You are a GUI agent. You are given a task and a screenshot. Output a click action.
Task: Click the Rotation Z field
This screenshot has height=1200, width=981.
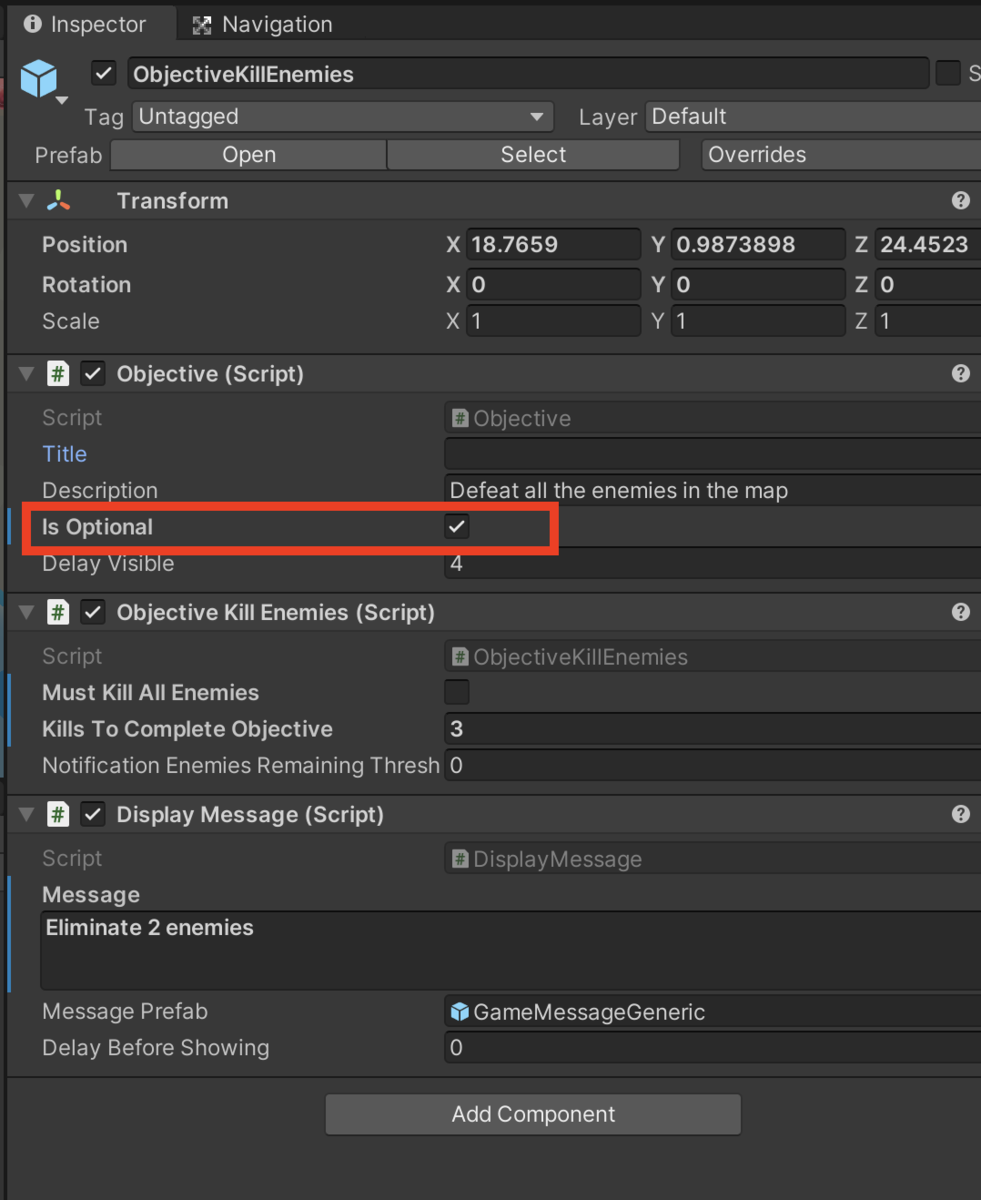point(928,285)
